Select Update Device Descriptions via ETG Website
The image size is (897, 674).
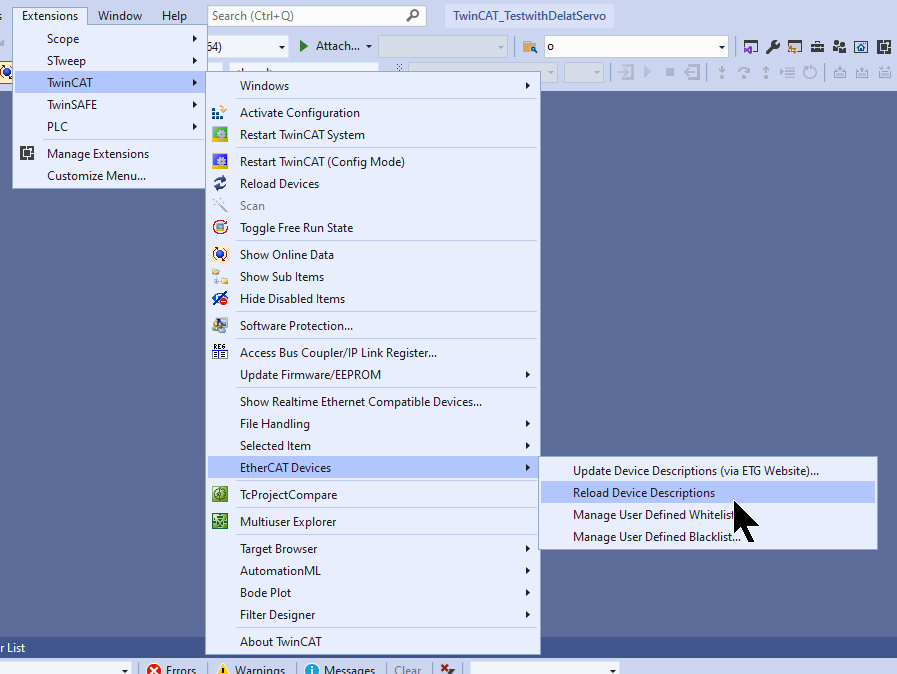[x=708, y=470]
